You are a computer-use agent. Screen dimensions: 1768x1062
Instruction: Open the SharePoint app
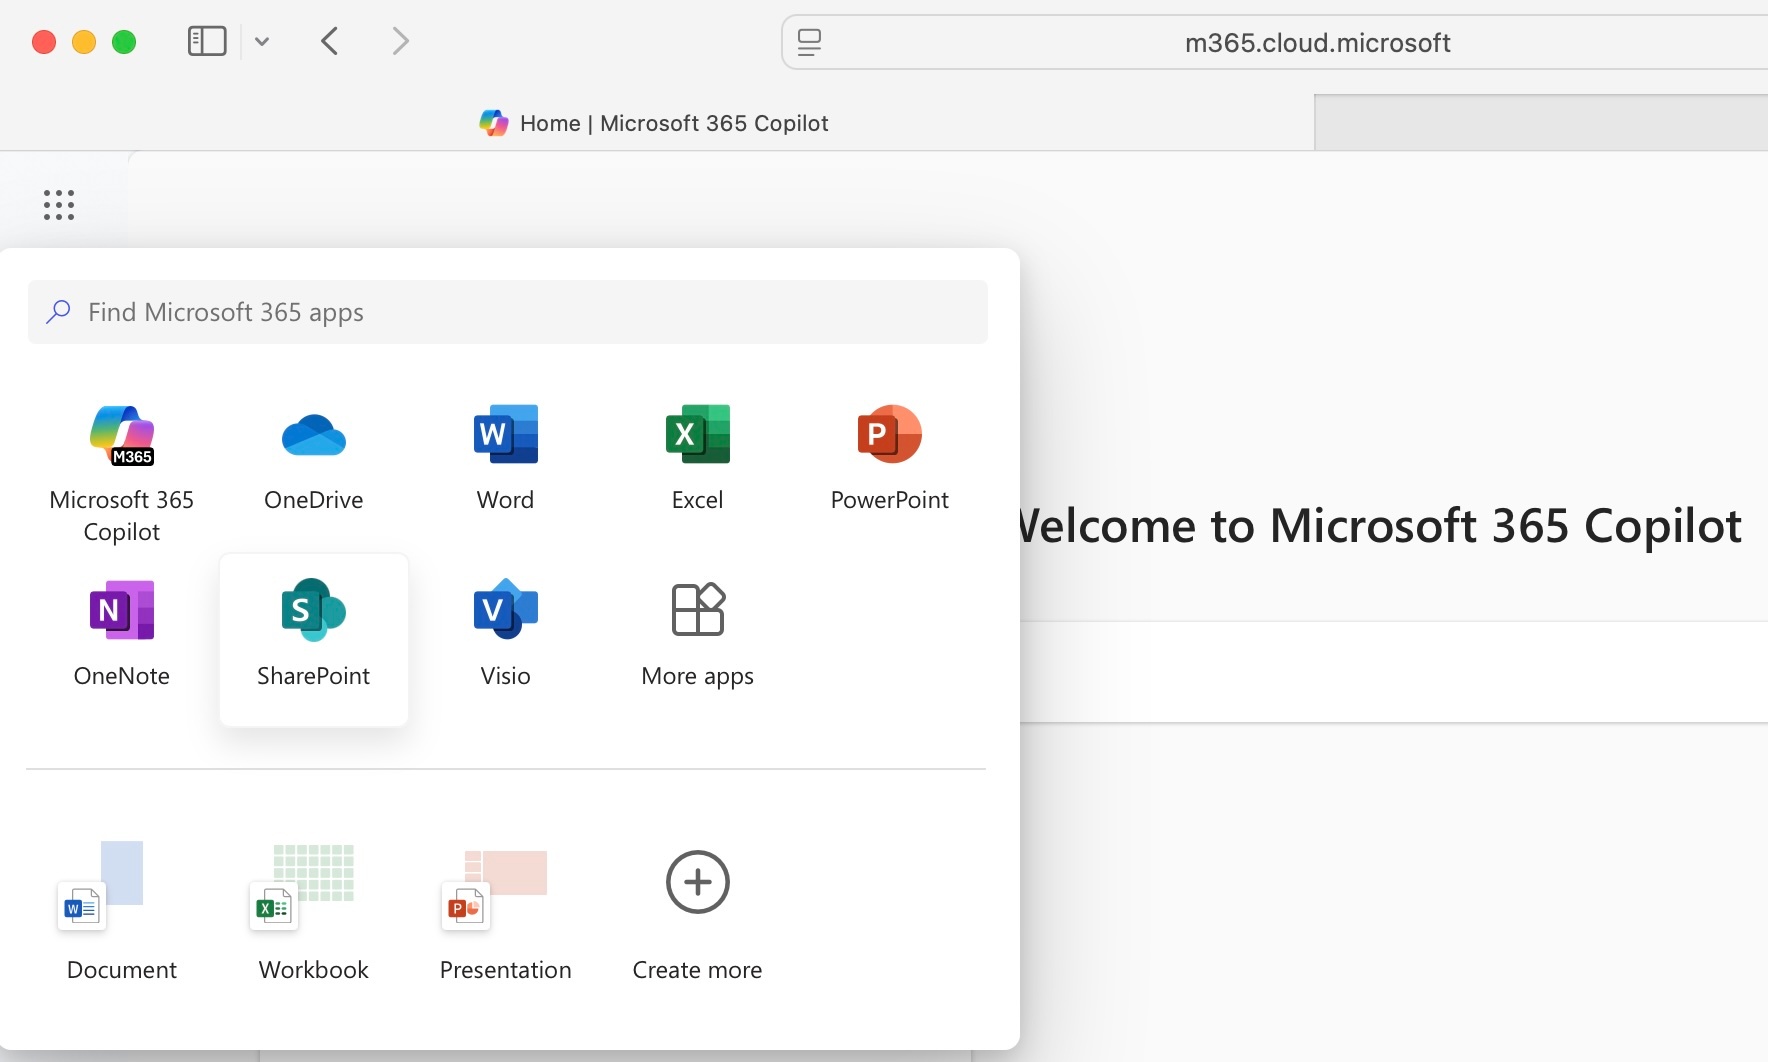pos(314,638)
